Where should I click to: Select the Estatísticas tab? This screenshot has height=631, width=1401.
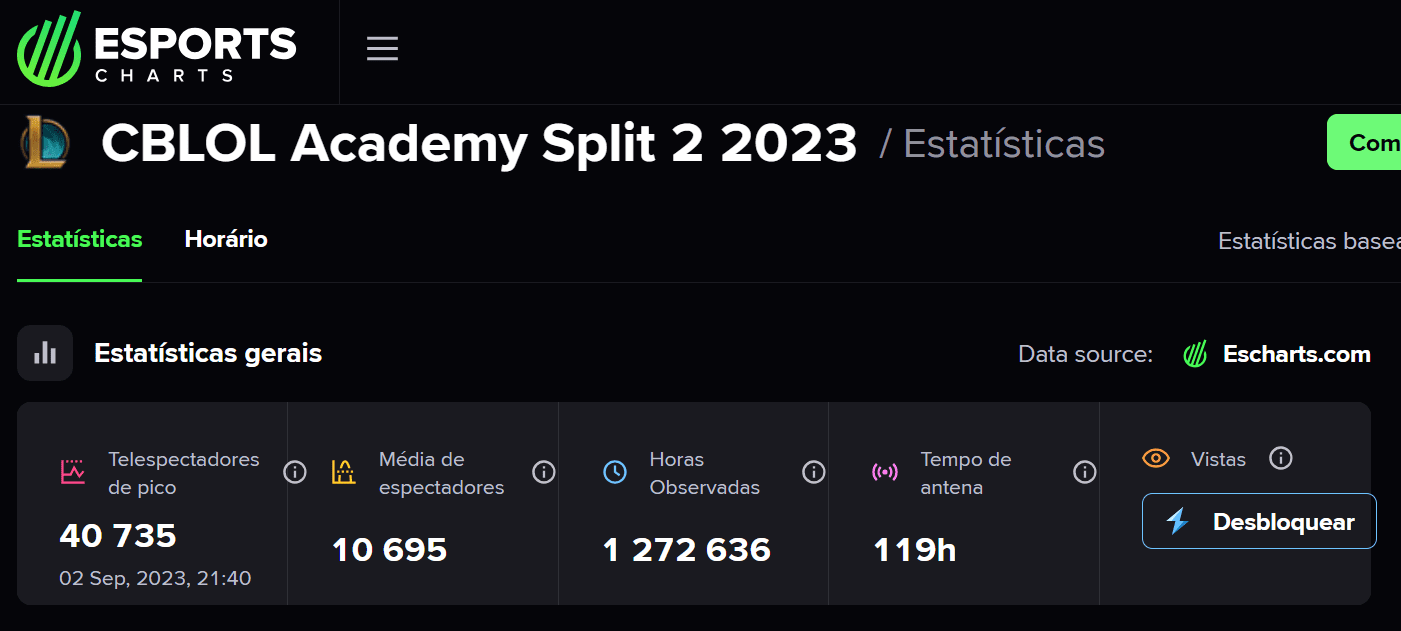click(x=79, y=239)
